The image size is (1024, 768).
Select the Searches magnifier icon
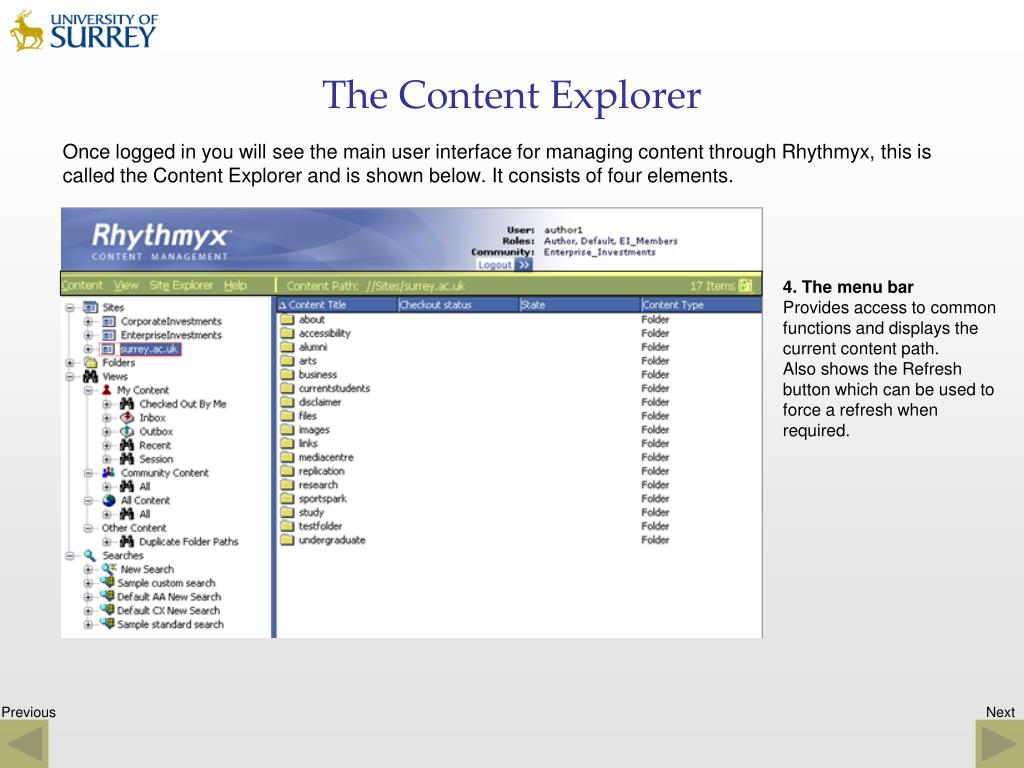(90, 555)
